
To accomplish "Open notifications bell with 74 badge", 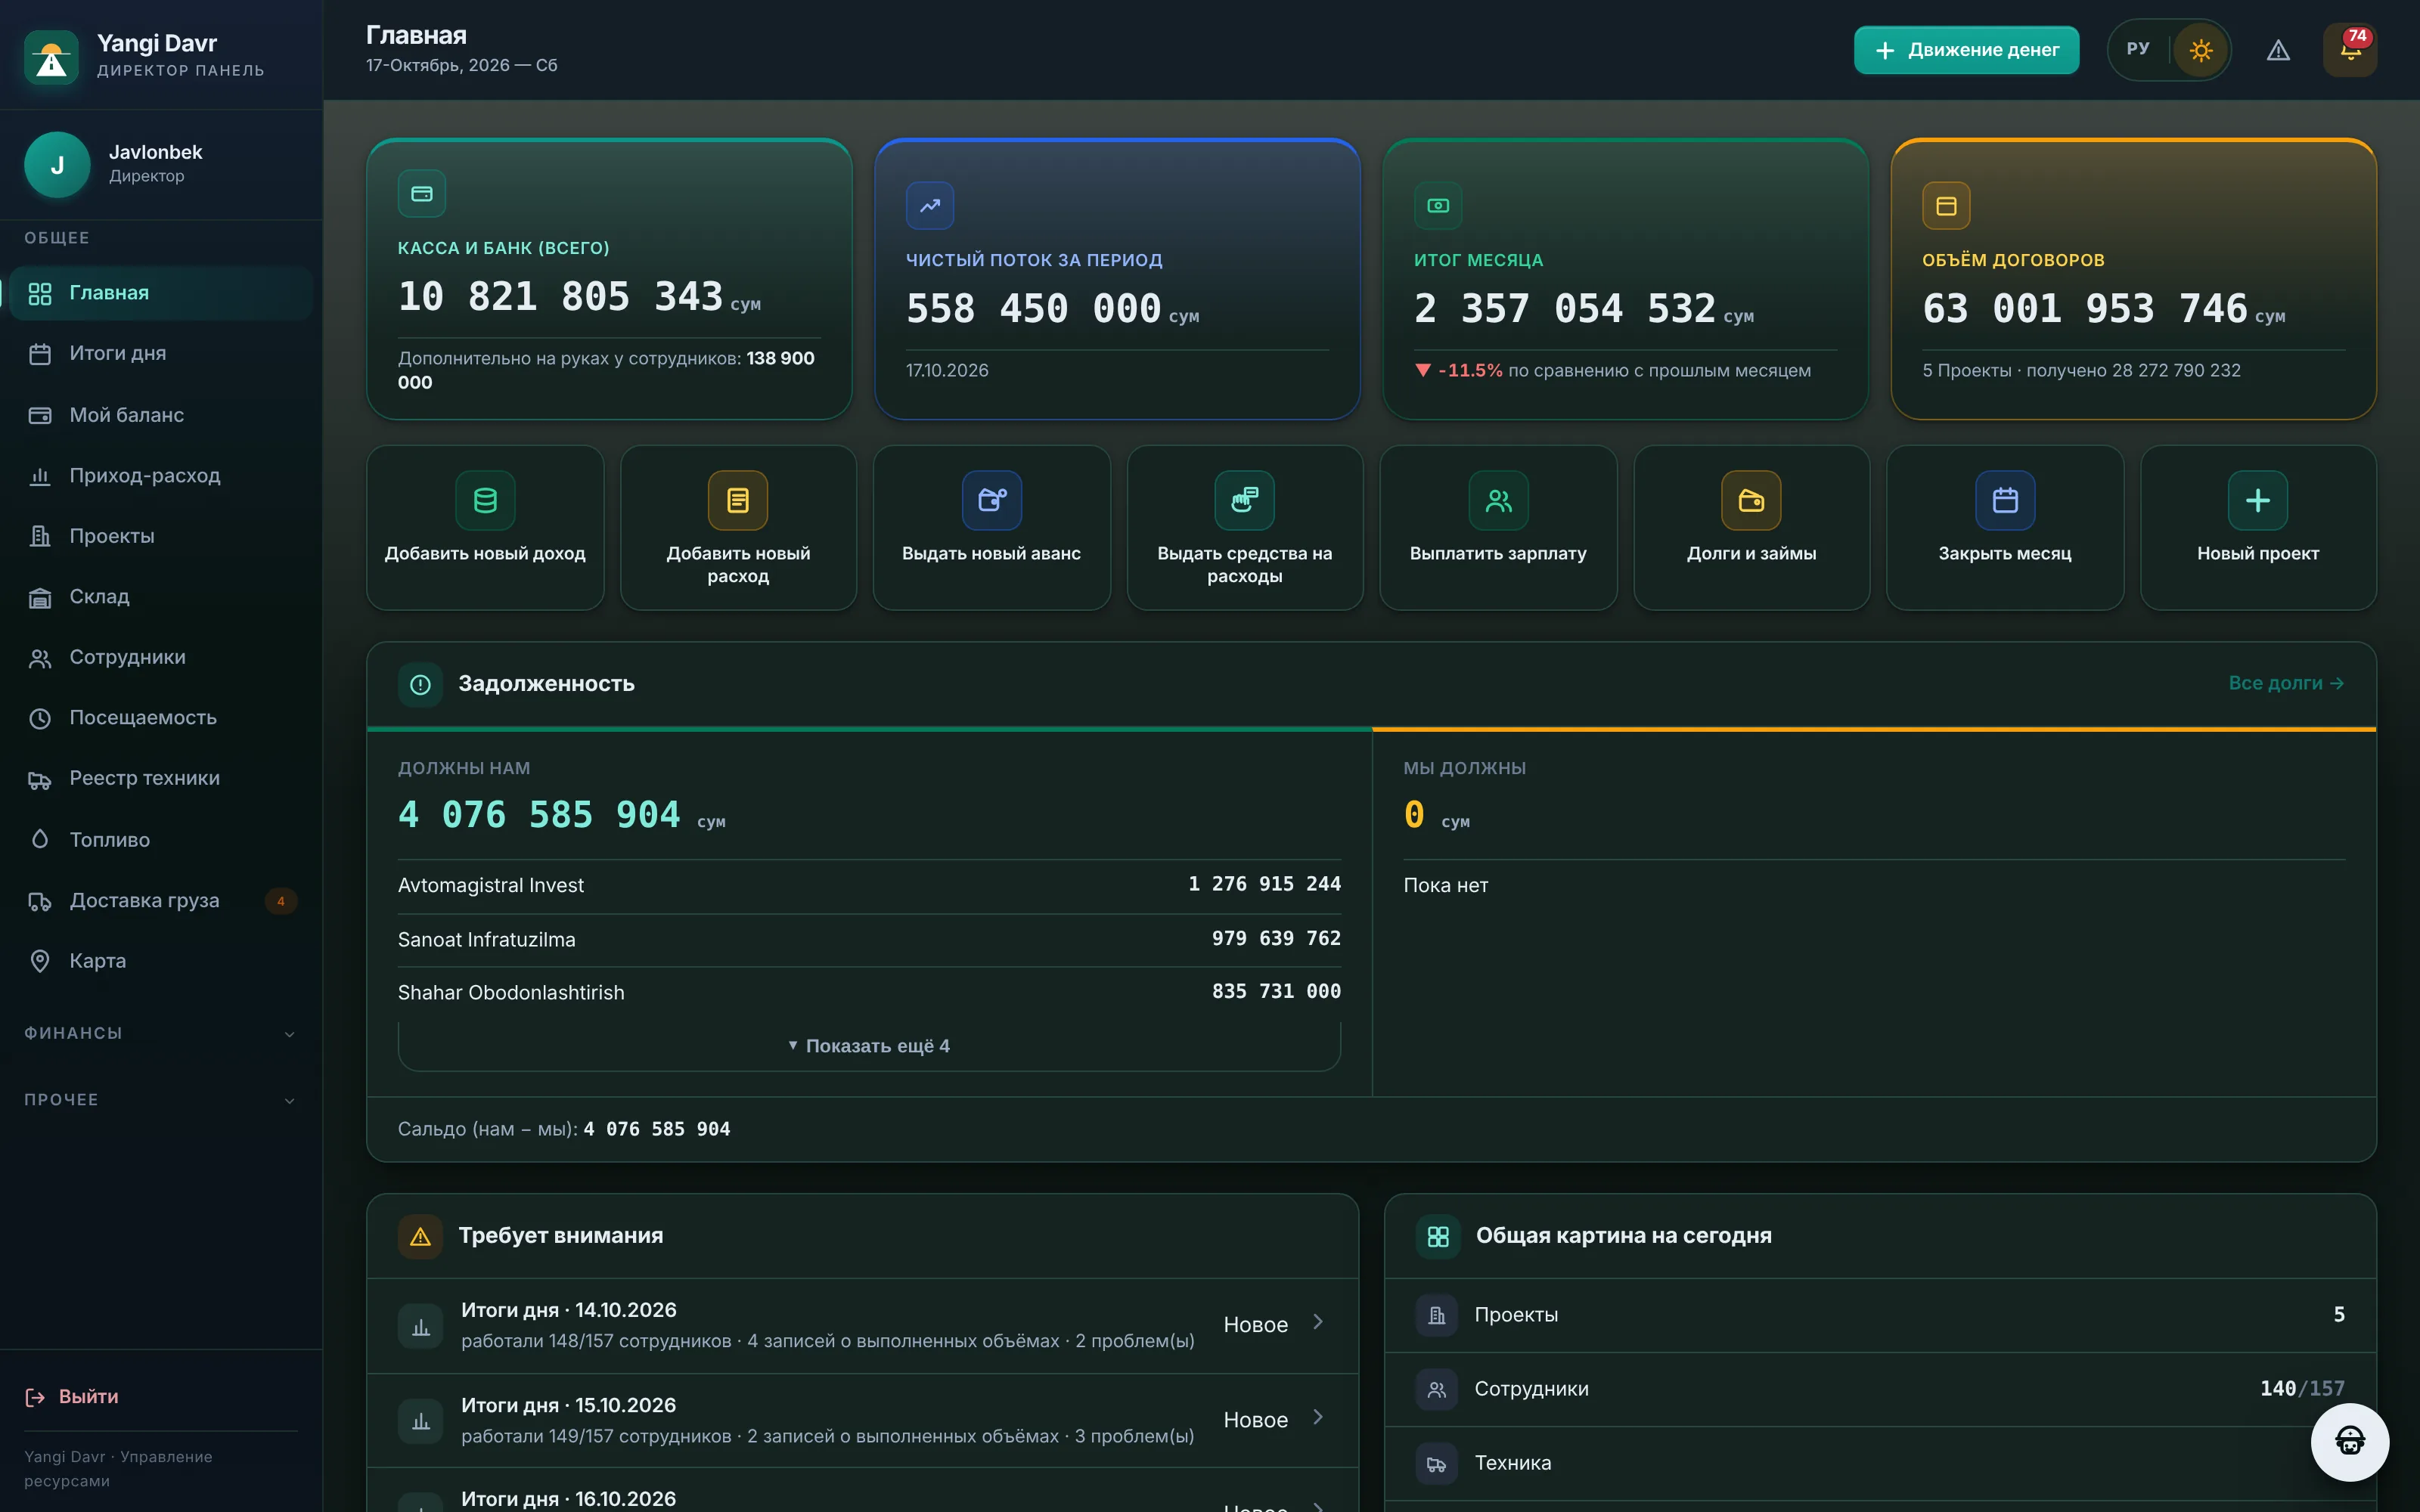I will click(2350, 50).
